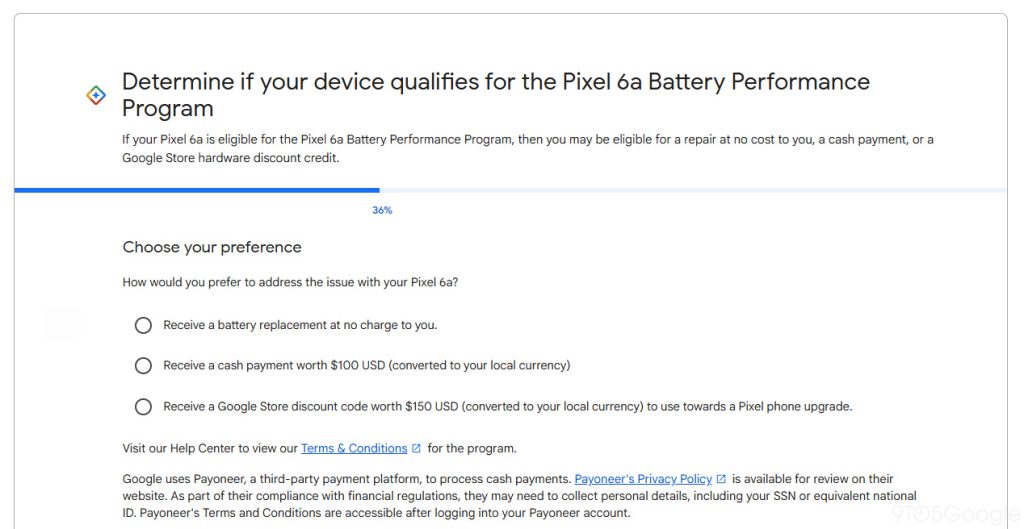Open Payoneer's Privacy Policy link
The image size is (1024, 529).
click(643, 480)
